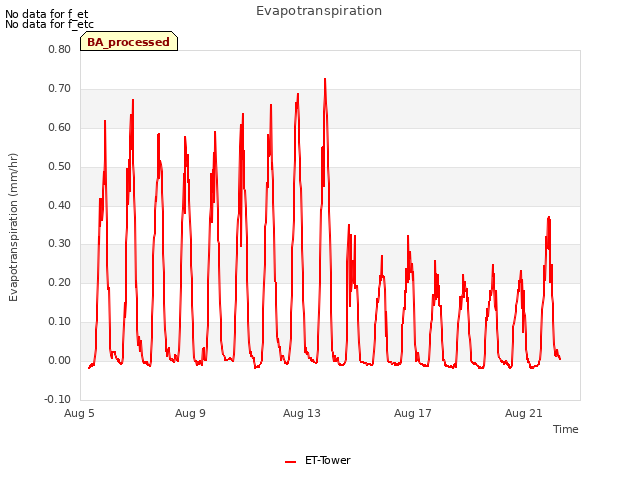This screenshot has height=480, width=640.
Task: Click the 0.50 y-axis tick label
Action: (59, 166)
